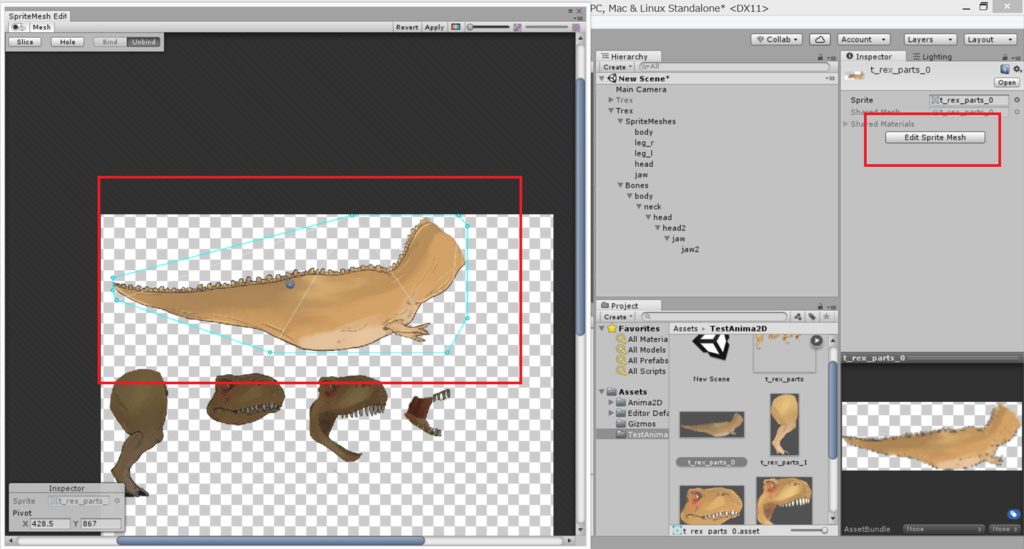
Task: Open the Account dropdown
Action: coord(863,39)
